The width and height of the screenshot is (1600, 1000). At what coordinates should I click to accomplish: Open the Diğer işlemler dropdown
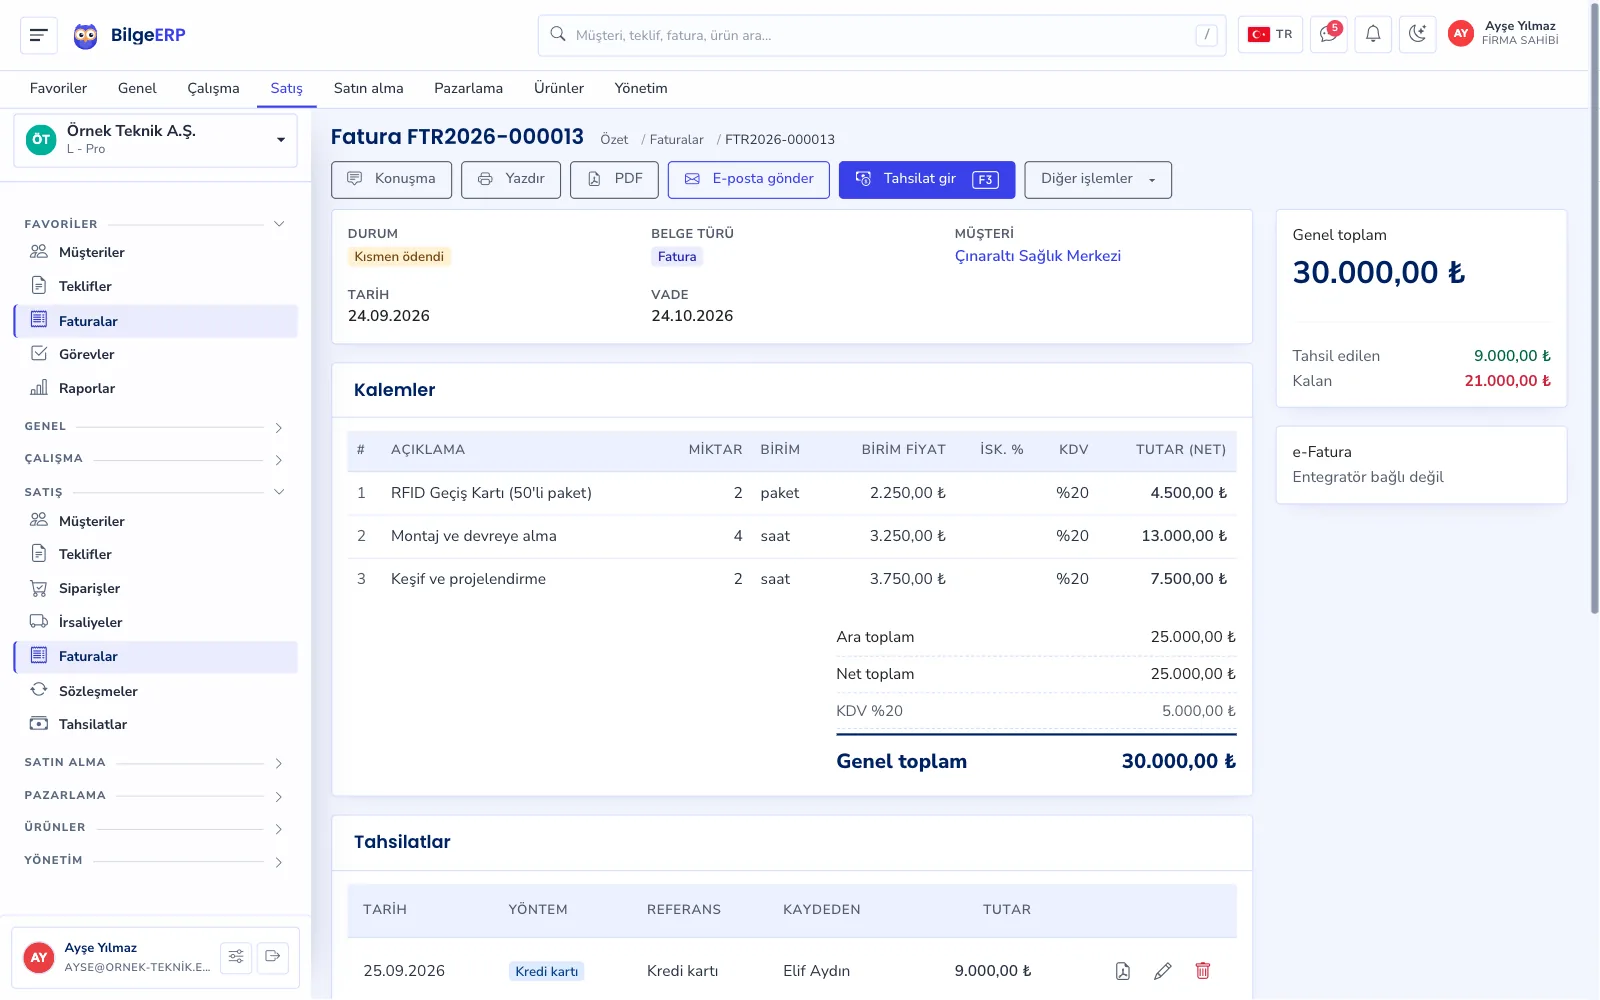pos(1098,180)
